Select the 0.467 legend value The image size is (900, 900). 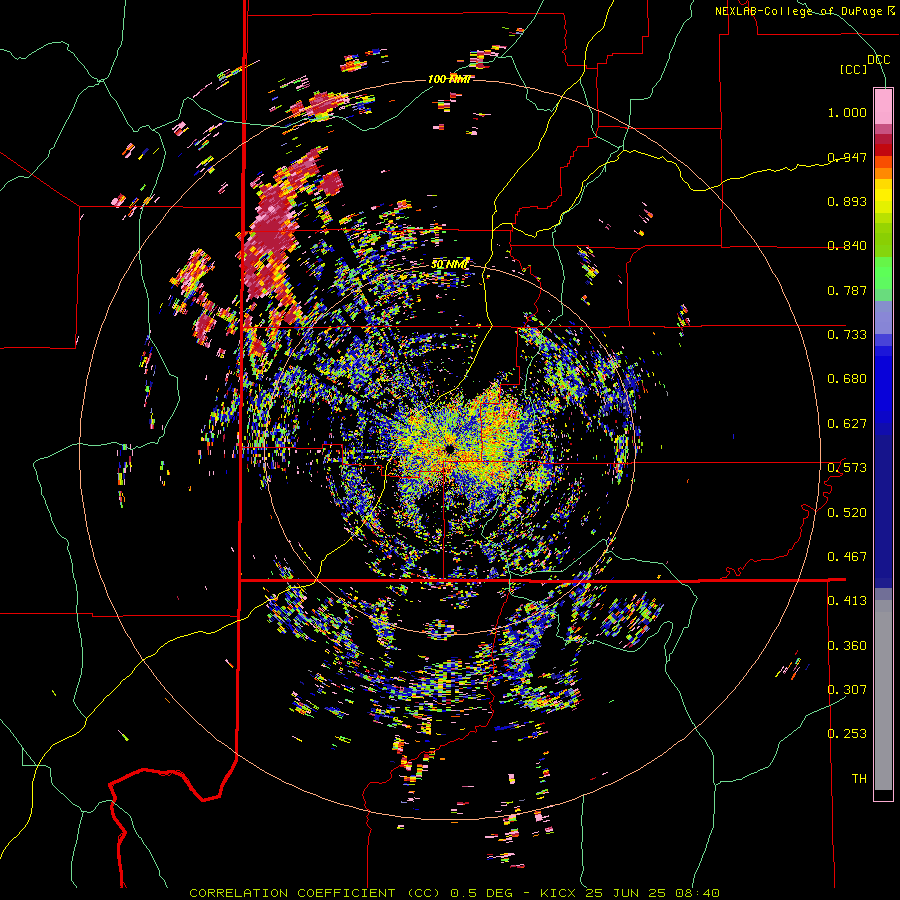(847, 557)
